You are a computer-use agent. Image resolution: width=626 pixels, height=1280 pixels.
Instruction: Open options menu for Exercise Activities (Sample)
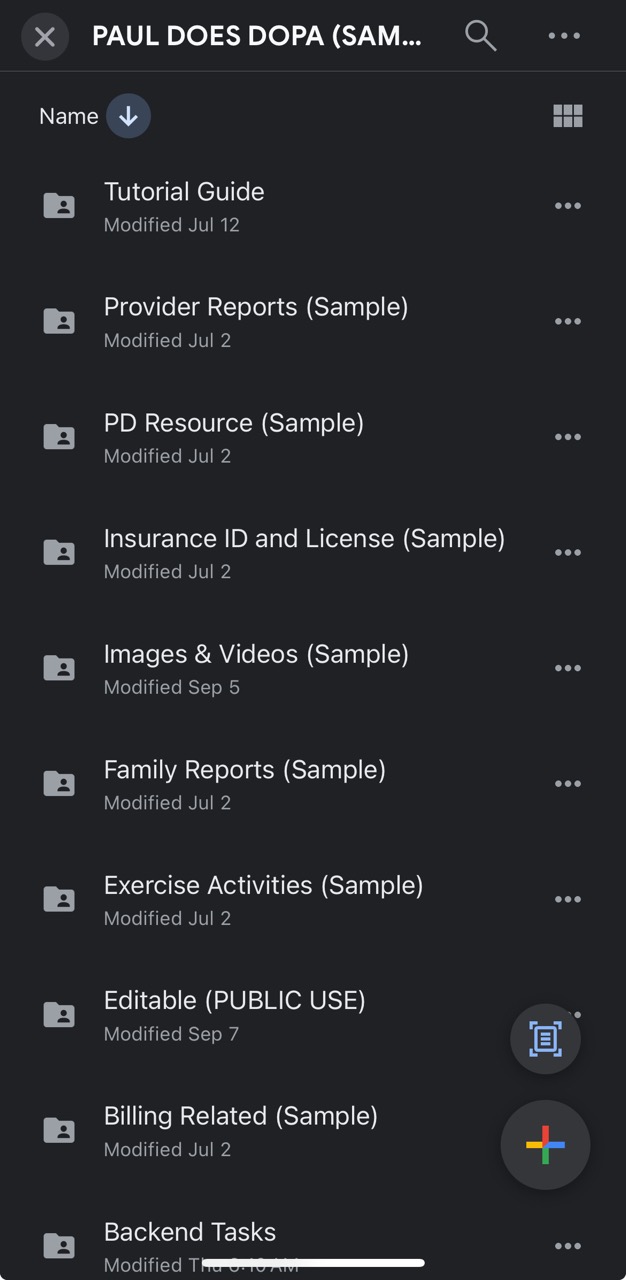(x=567, y=899)
